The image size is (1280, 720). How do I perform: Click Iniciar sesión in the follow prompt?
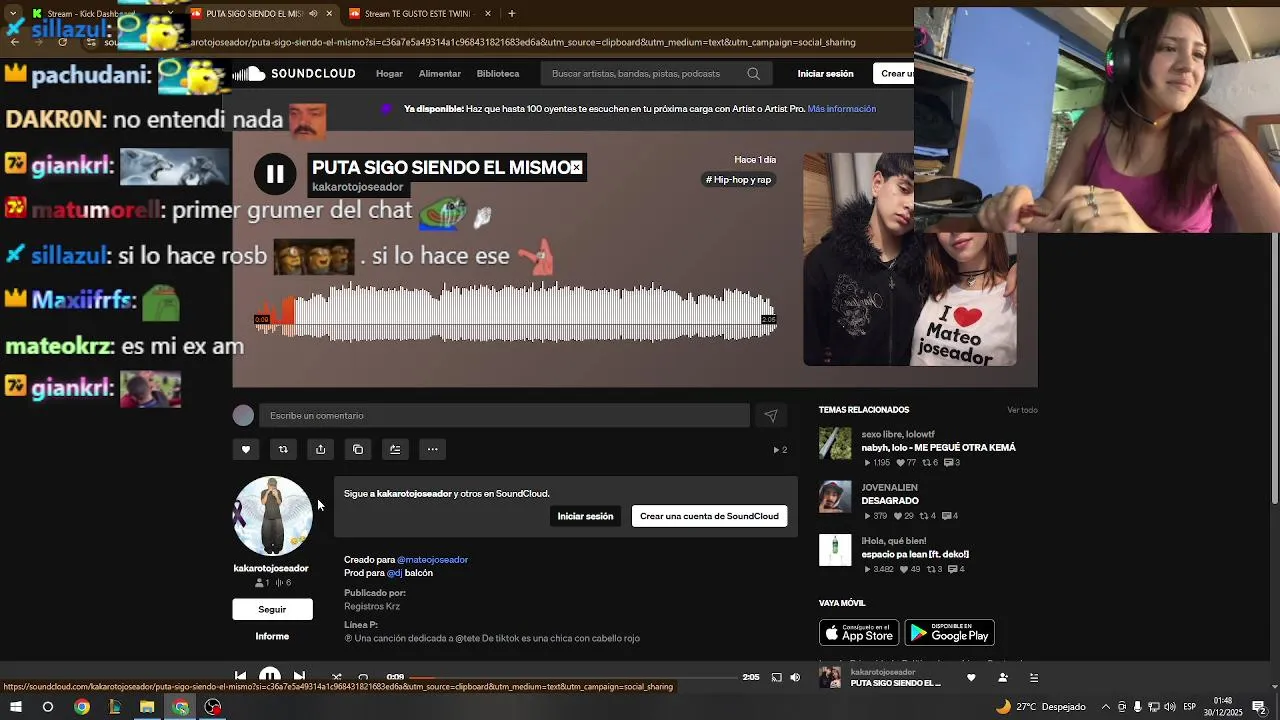click(585, 517)
